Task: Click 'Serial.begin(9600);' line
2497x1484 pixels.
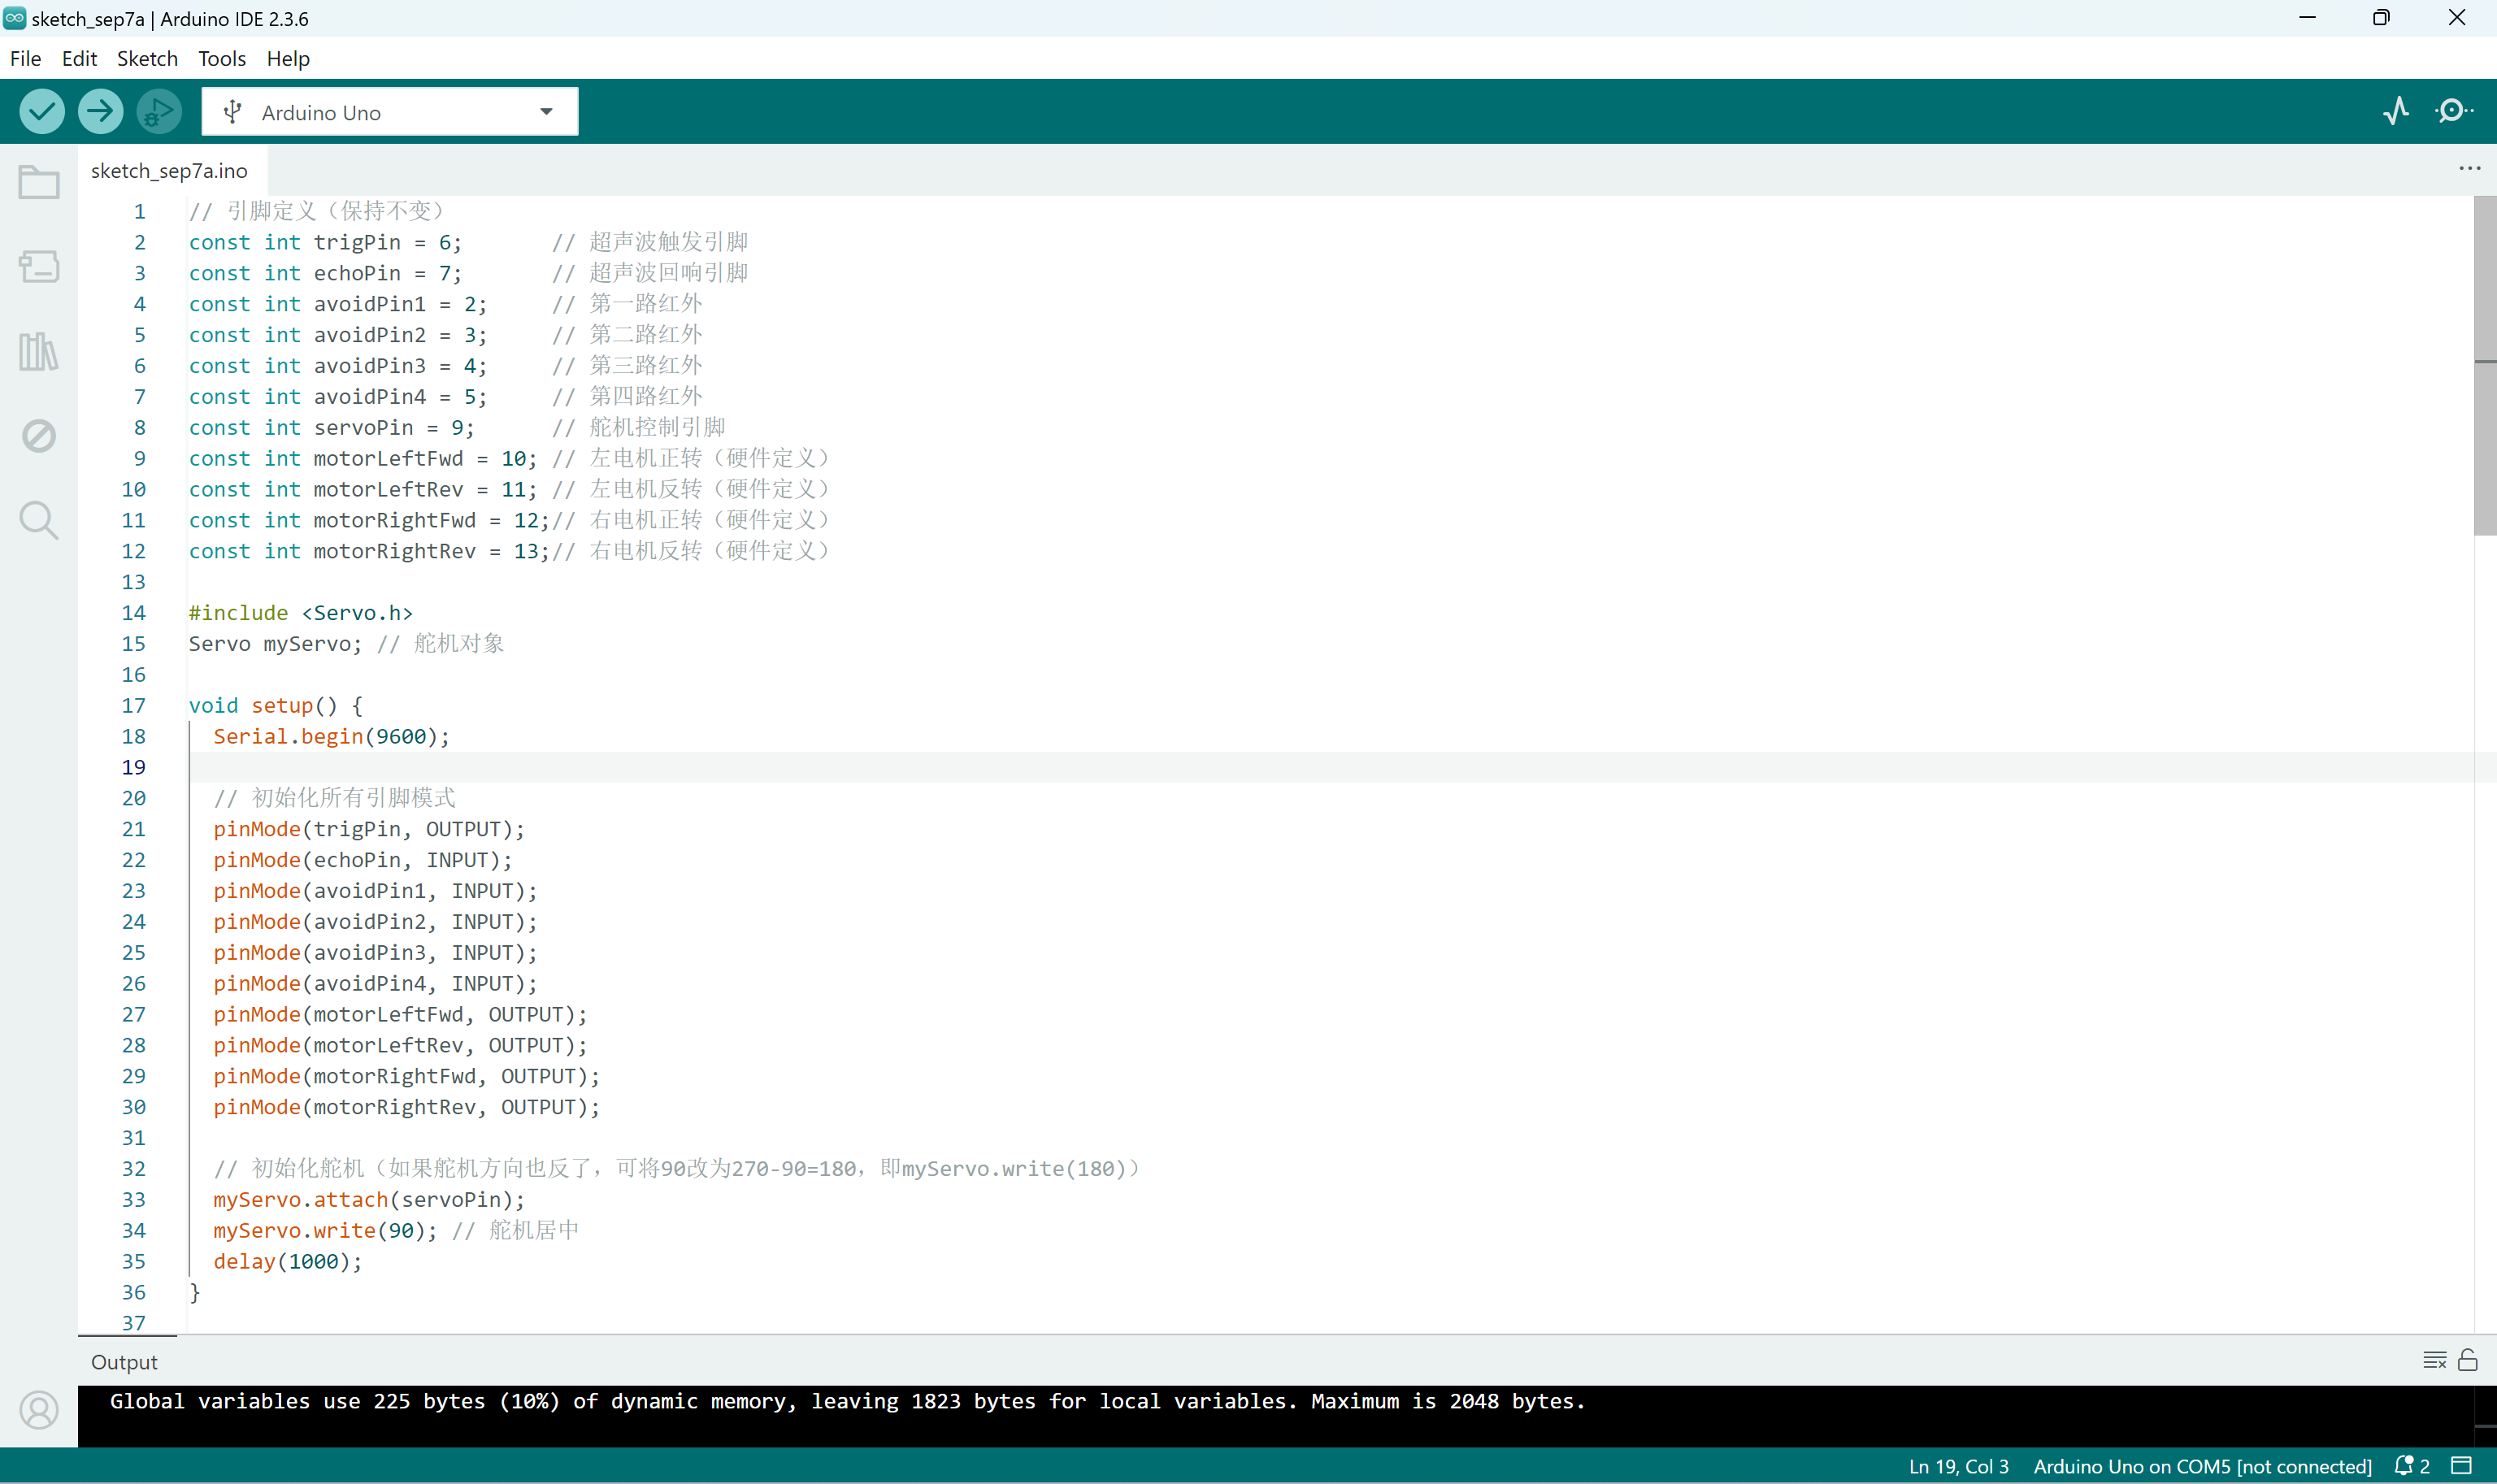Action: tap(332, 736)
